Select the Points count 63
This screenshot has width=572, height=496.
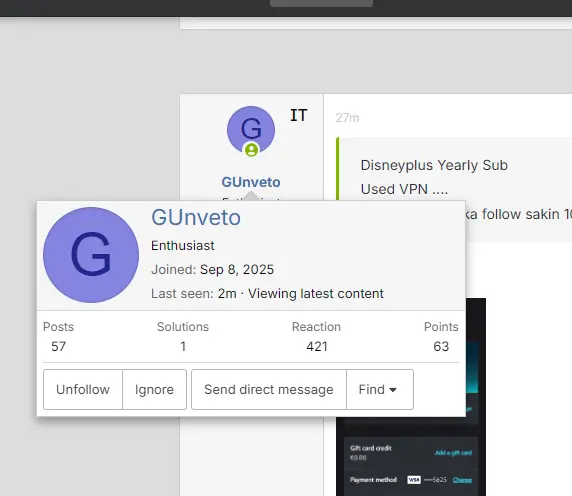[441, 346]
